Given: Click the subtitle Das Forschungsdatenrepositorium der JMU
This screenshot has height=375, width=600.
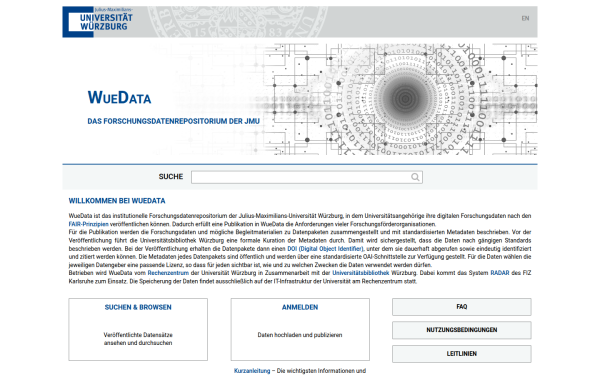Looking at the screenshot, I should click(173, 121).
